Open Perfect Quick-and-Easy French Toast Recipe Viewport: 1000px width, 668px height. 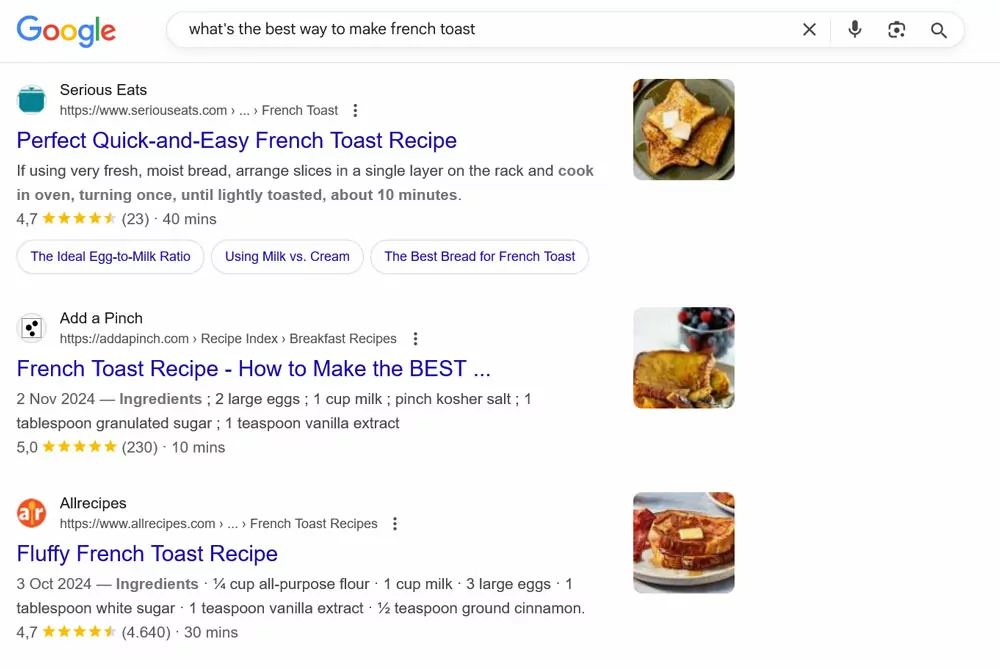click(x=236, y=140)
